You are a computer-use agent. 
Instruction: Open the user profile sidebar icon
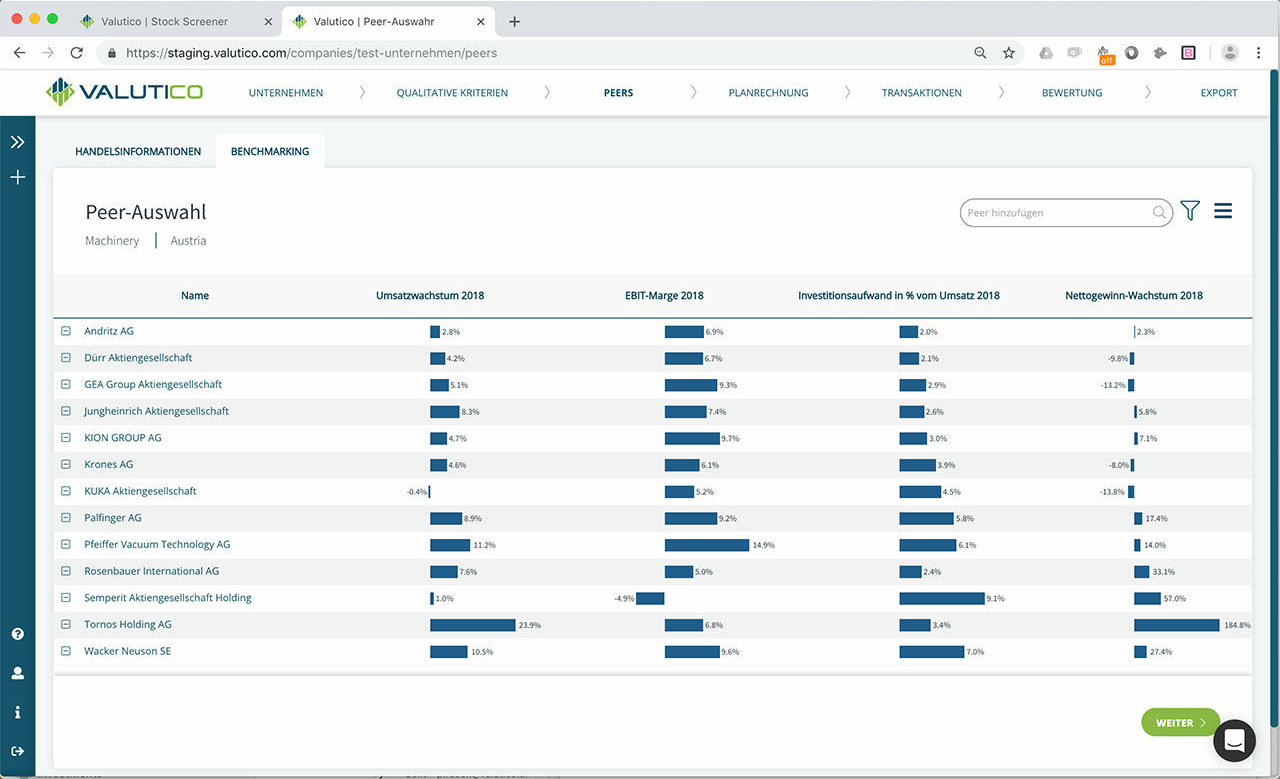pos(17,673)
